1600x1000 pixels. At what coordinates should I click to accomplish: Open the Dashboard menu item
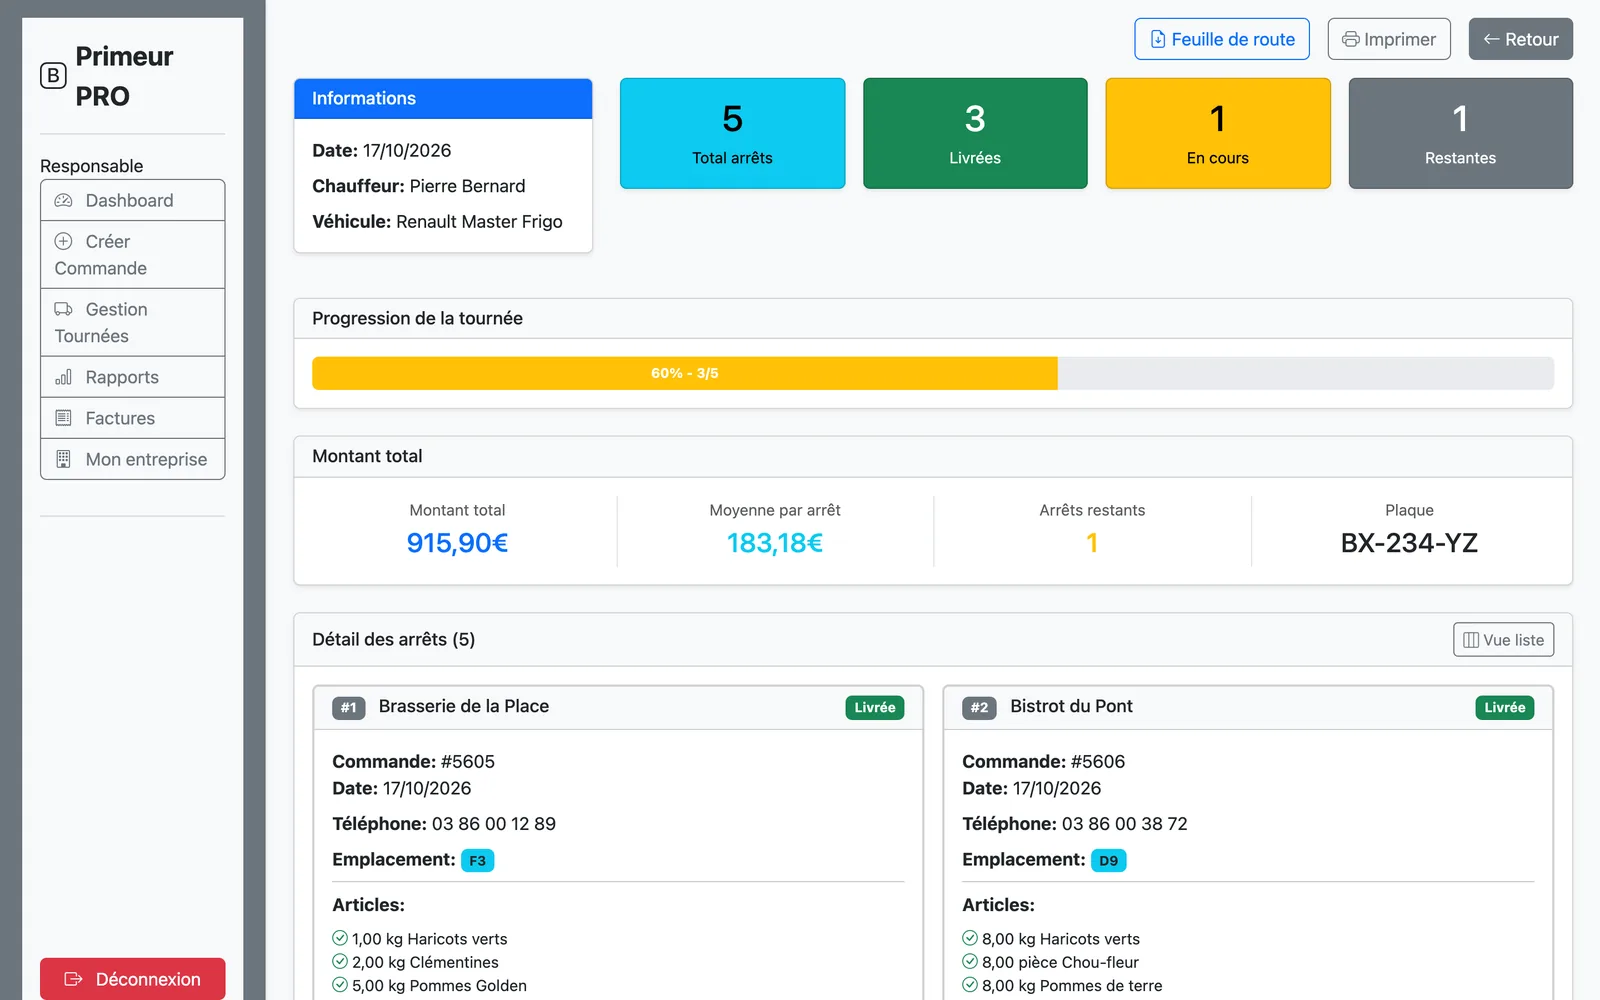(x=132, y=201)
